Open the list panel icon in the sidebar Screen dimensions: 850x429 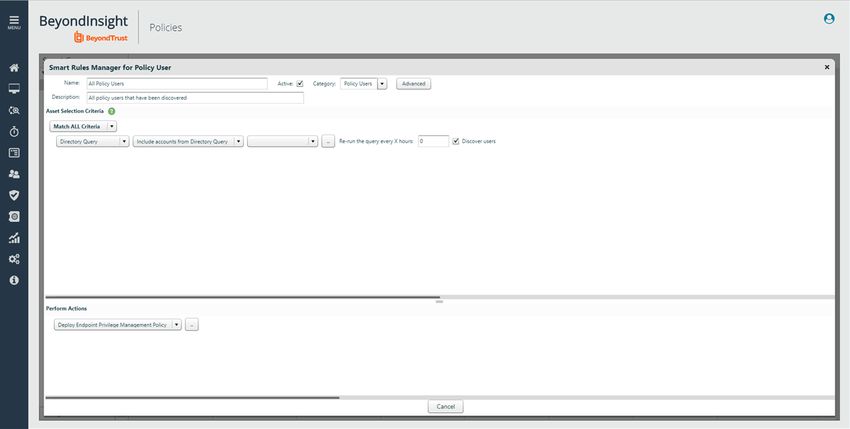[14, 153]
